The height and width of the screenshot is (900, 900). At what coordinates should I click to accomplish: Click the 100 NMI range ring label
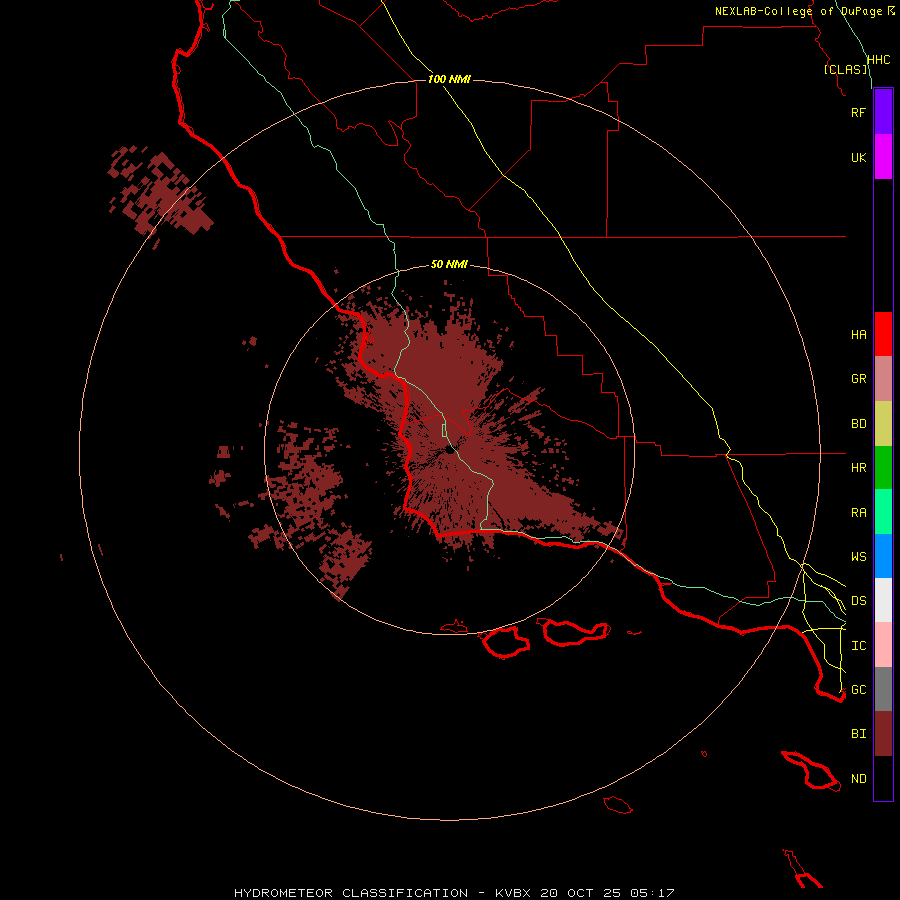click(x=449, y=79)
